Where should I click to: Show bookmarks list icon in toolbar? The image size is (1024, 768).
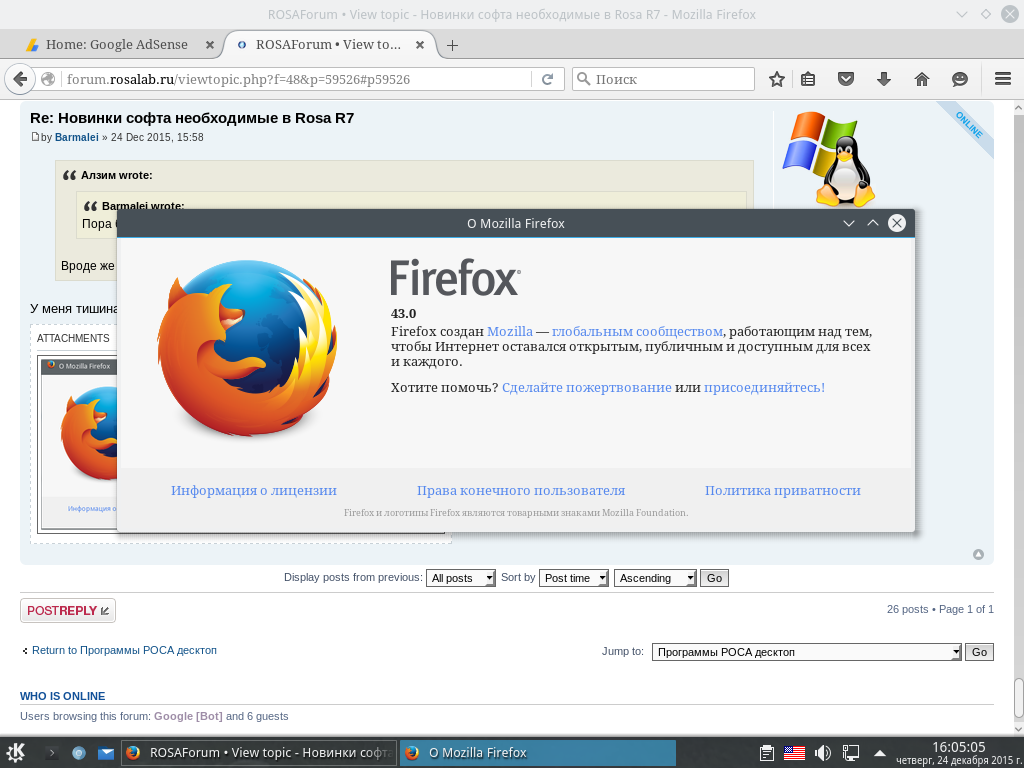point(808,79)
